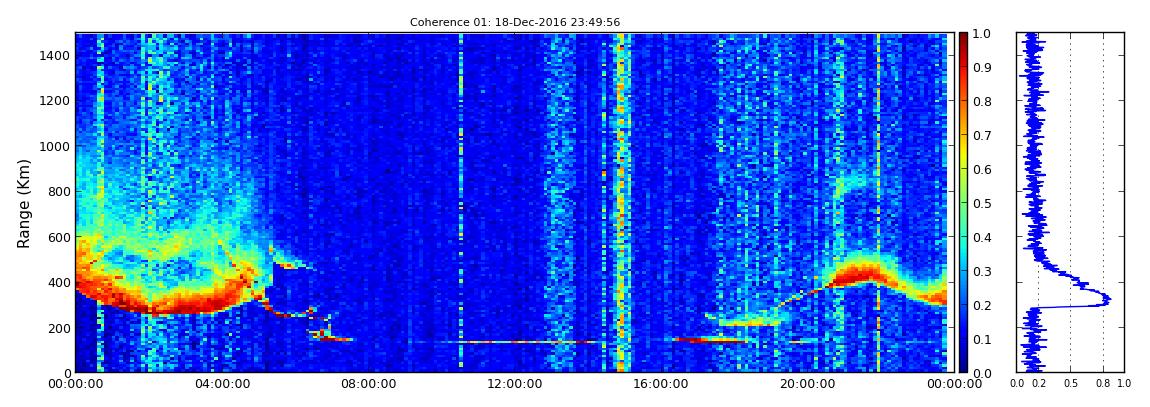Click the colorbar 0.6 tick label
This screenshot has width=1150, height=407.
coord(984,169)
